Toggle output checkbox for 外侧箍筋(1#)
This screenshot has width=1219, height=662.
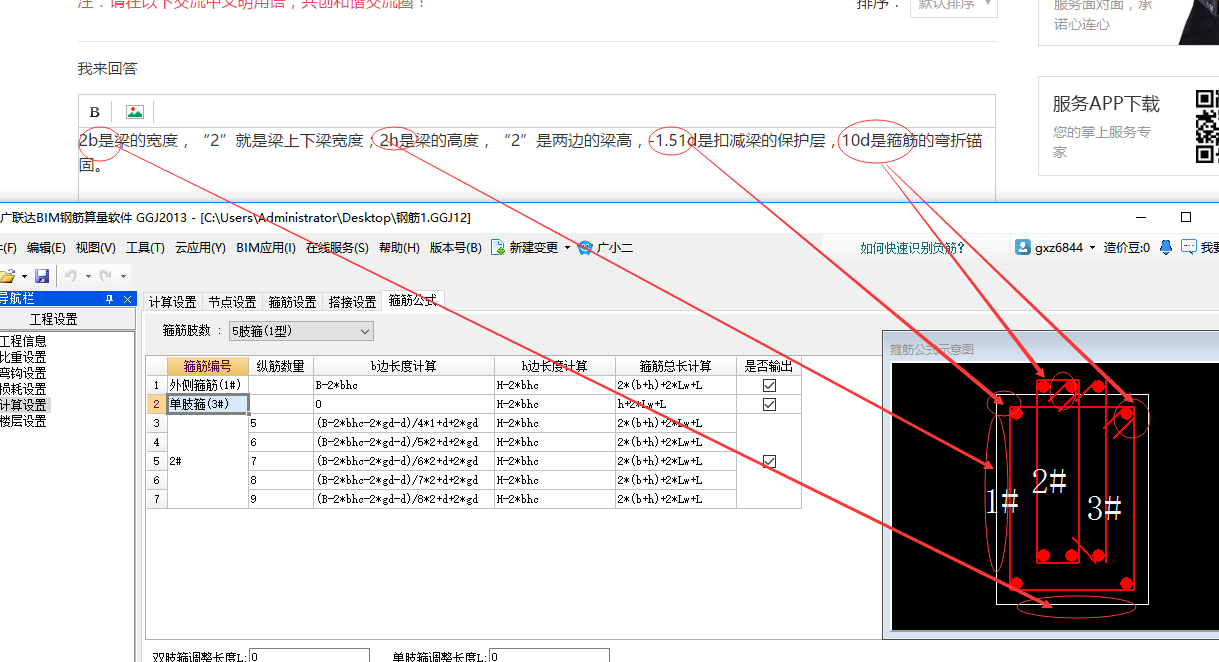[769, 385]
